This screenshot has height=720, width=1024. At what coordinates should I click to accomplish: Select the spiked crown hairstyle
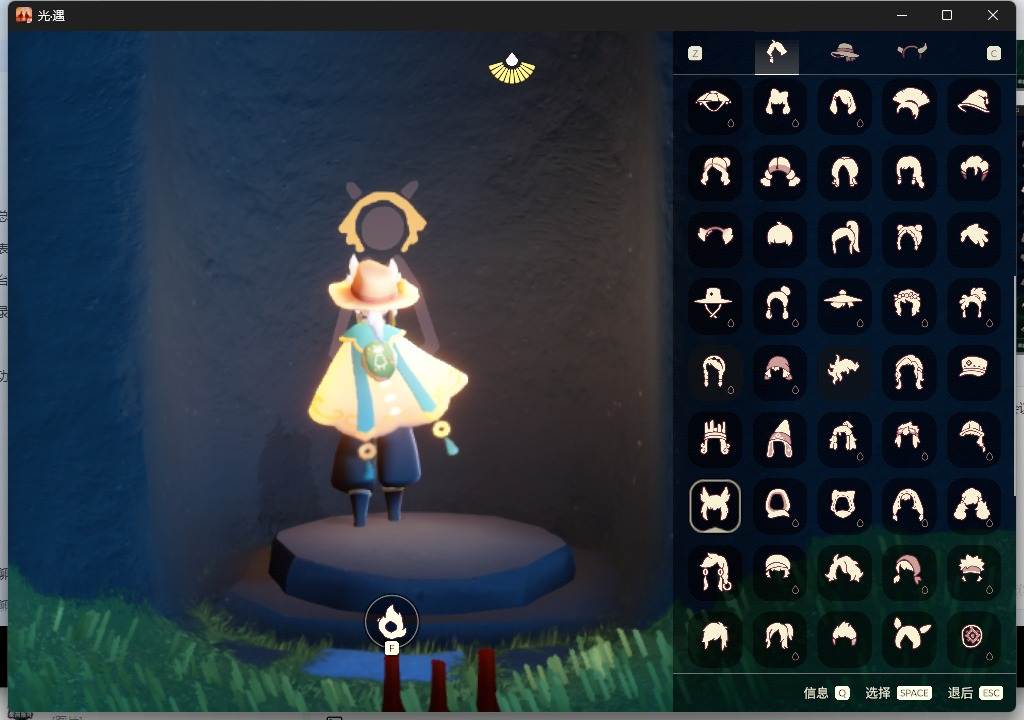[714, 438]
